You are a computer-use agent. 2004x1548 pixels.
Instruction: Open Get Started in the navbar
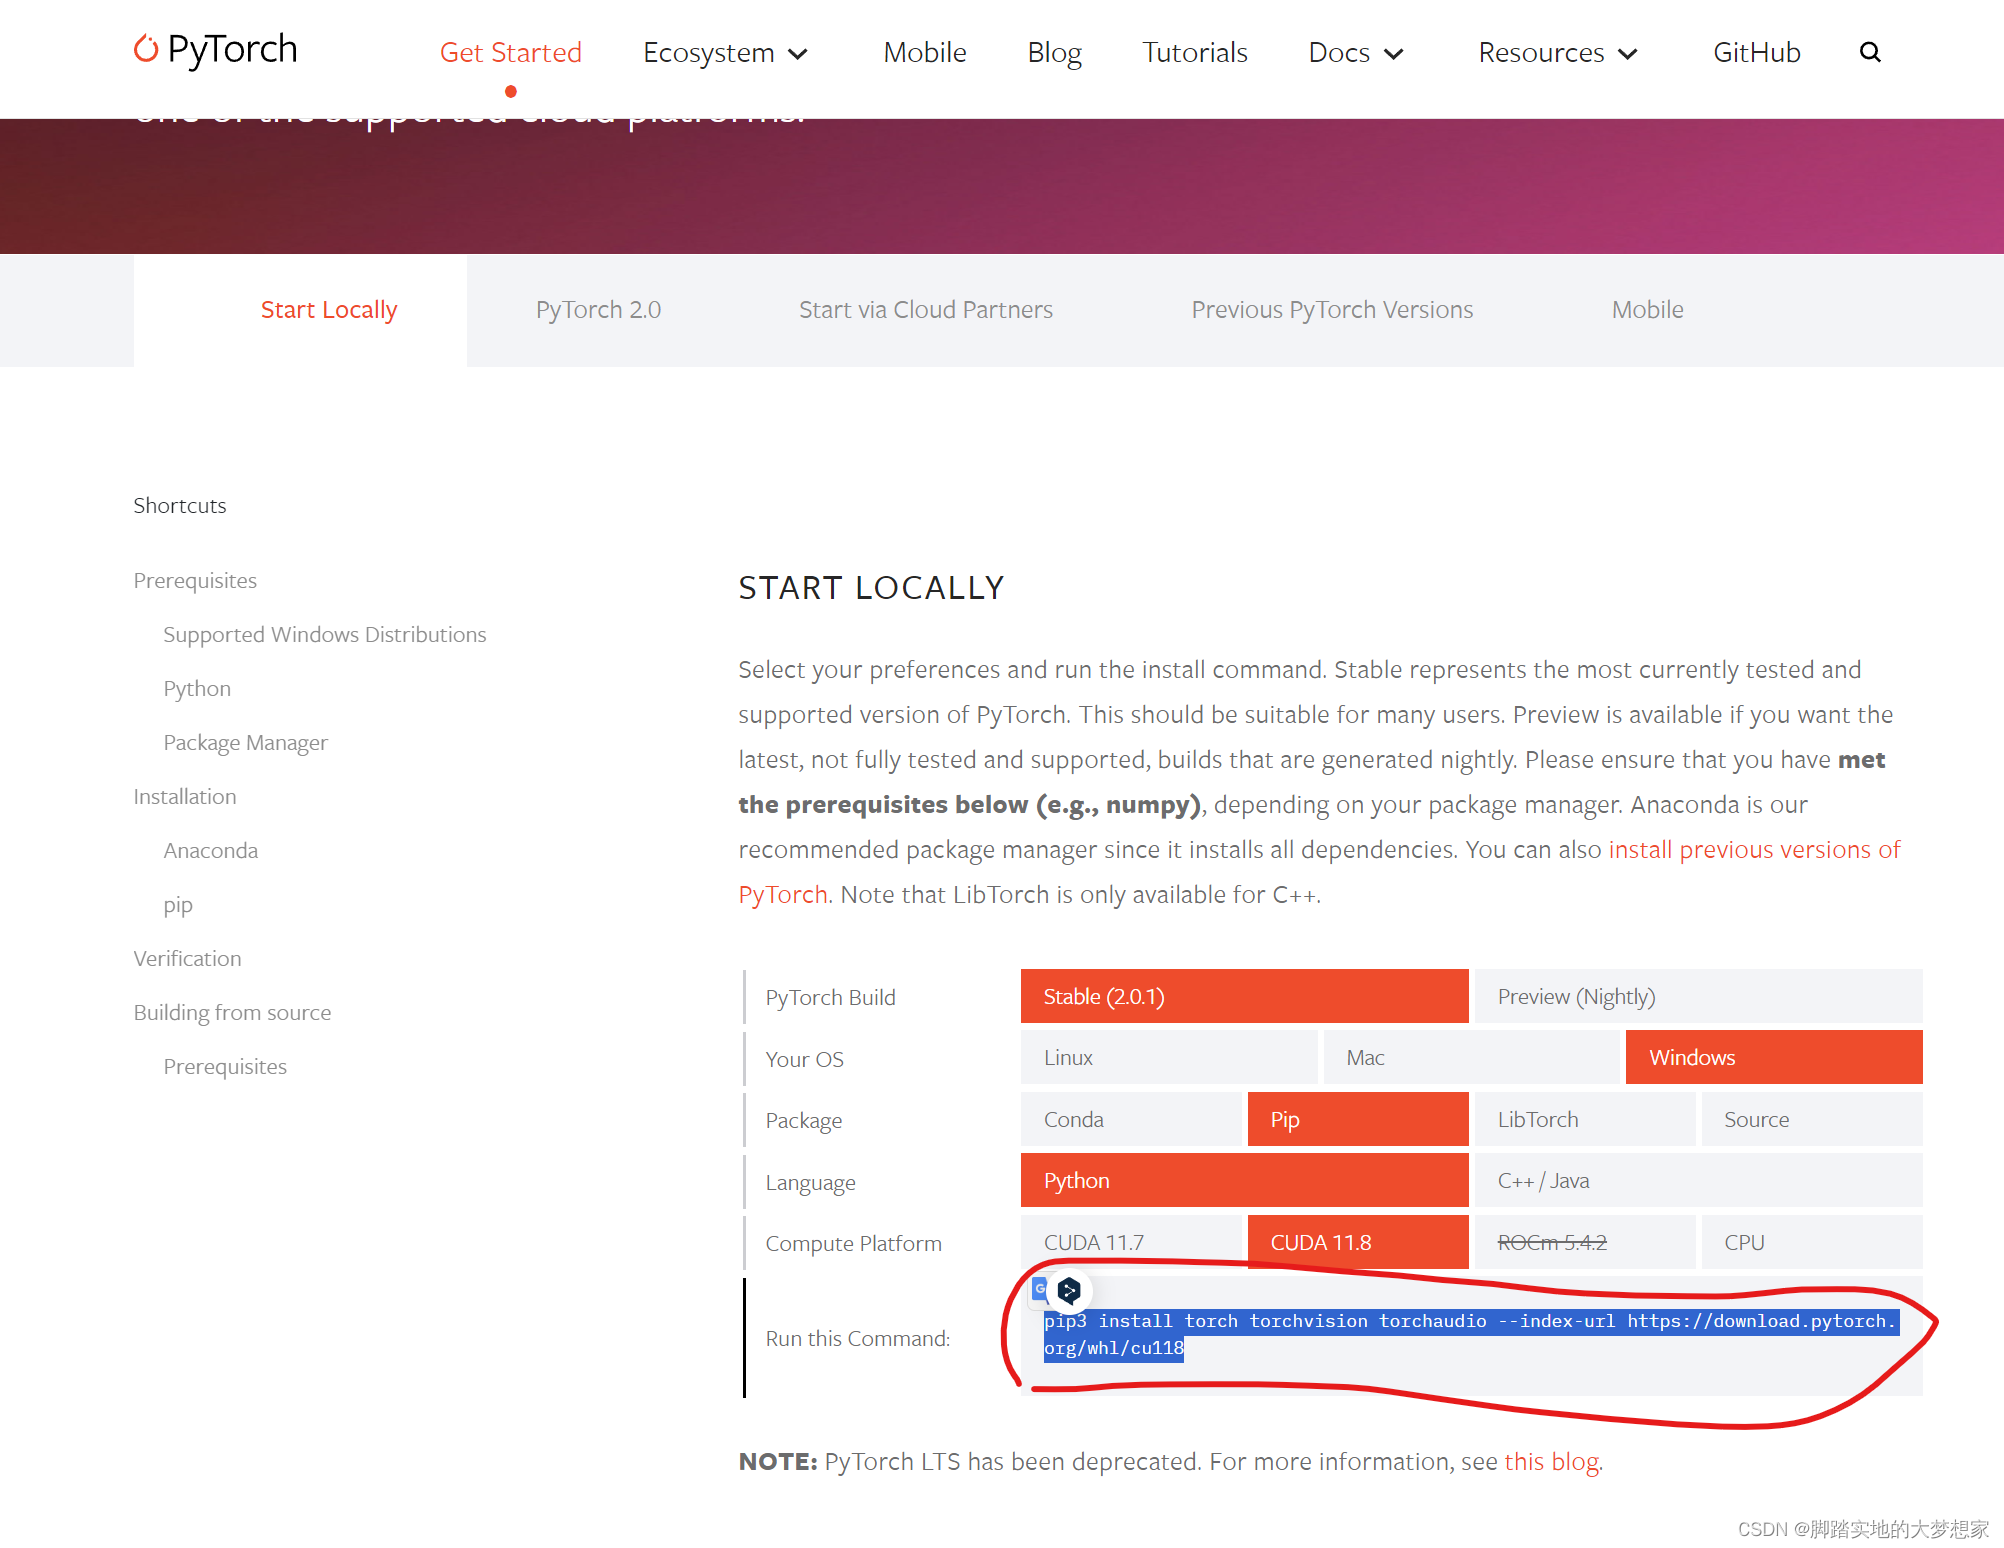tap(510, 52)
